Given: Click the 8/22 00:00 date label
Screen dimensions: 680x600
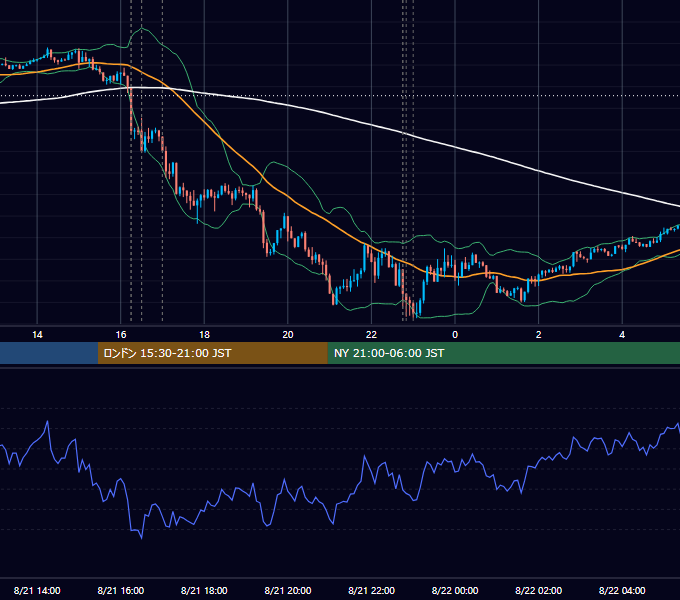Looking at the screenshot, I should (455, 590).
